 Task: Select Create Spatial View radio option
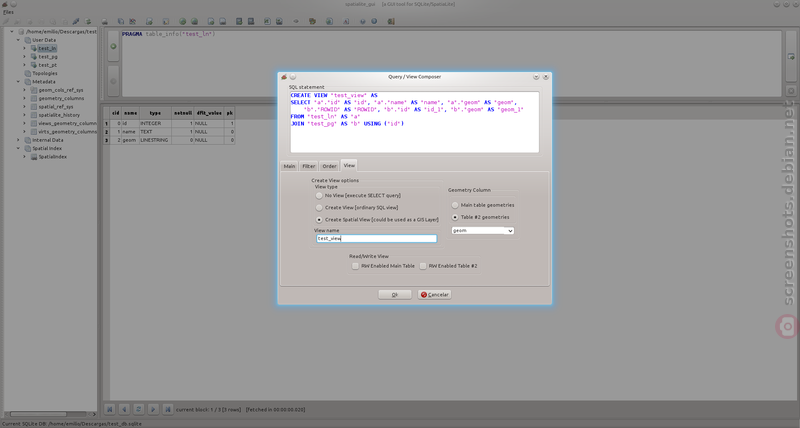tap(319, 220)
